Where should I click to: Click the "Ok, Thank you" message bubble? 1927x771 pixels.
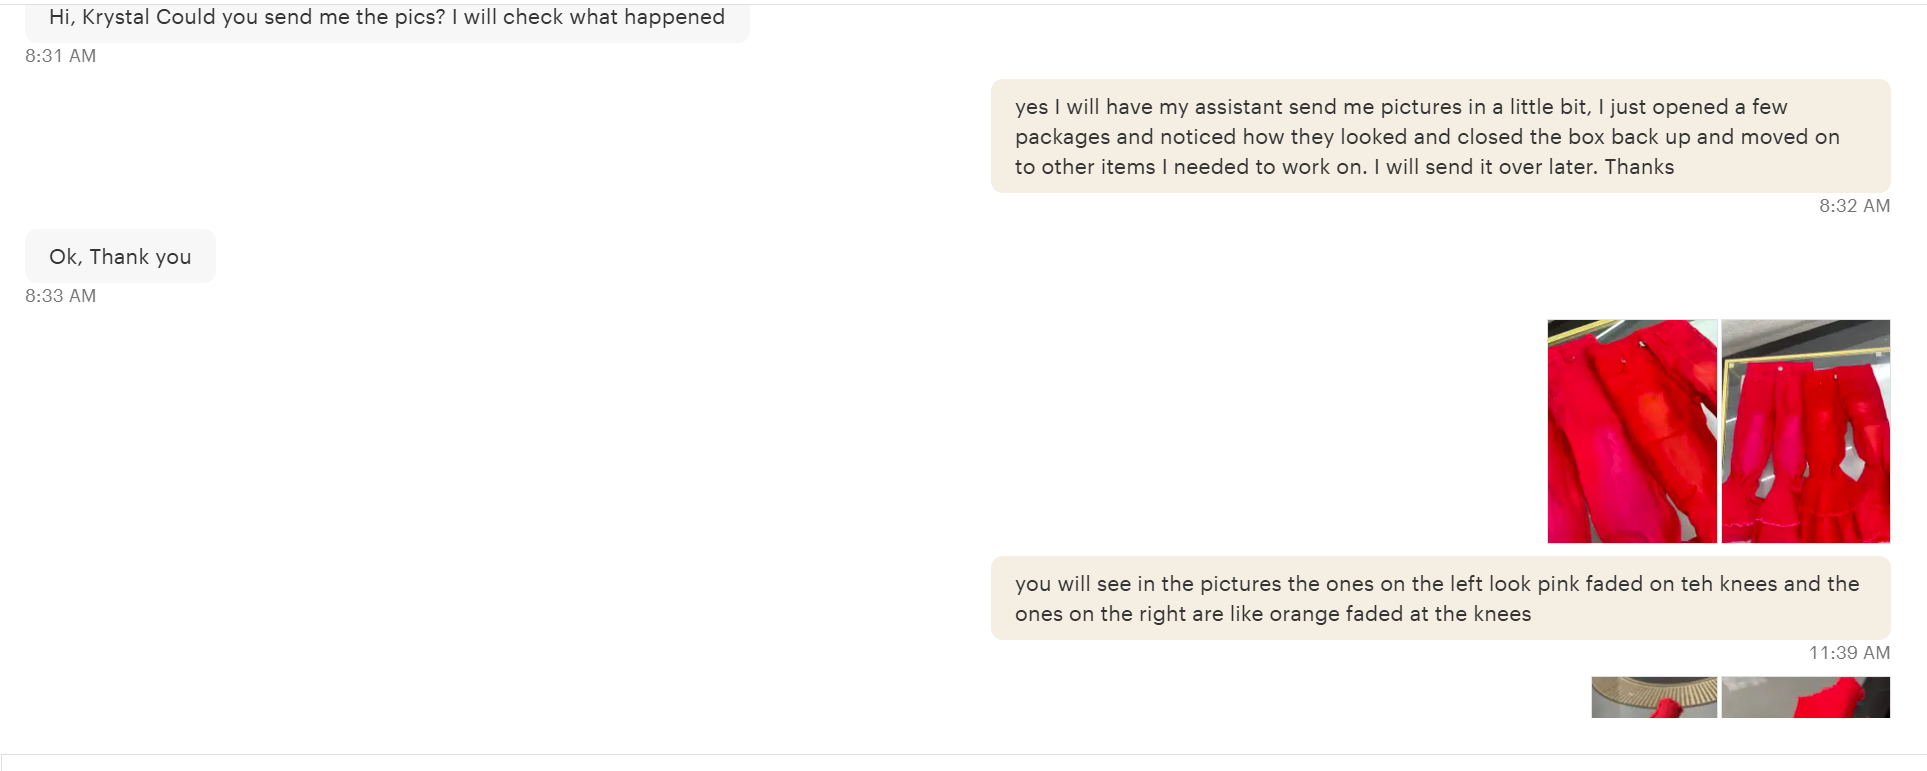(x=120, y=257)
